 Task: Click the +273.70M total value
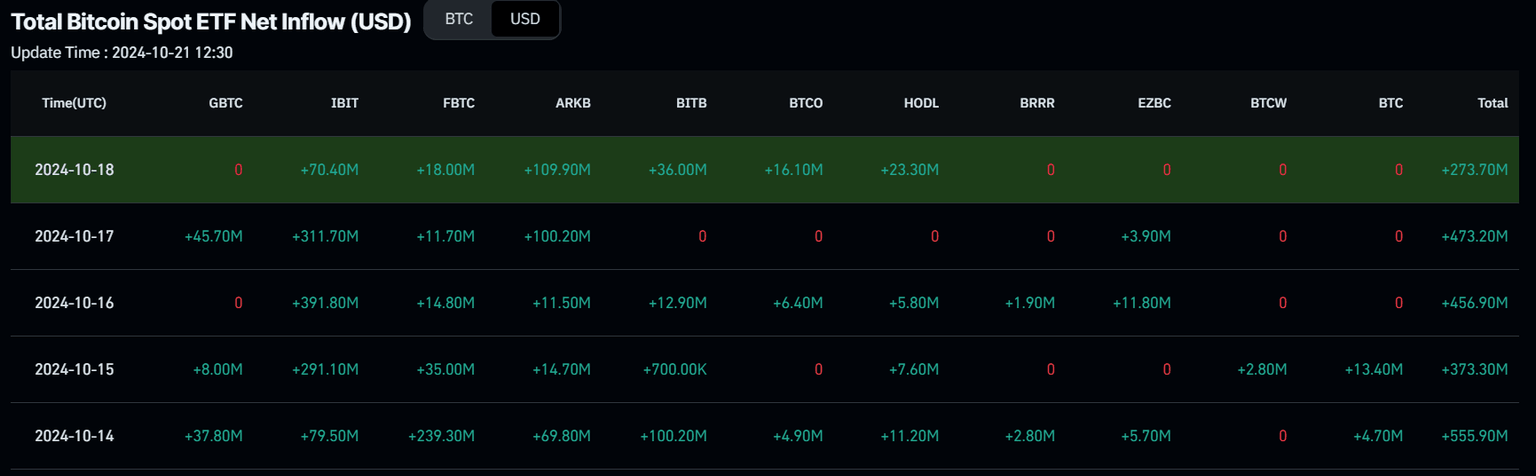coord(1474,170)
